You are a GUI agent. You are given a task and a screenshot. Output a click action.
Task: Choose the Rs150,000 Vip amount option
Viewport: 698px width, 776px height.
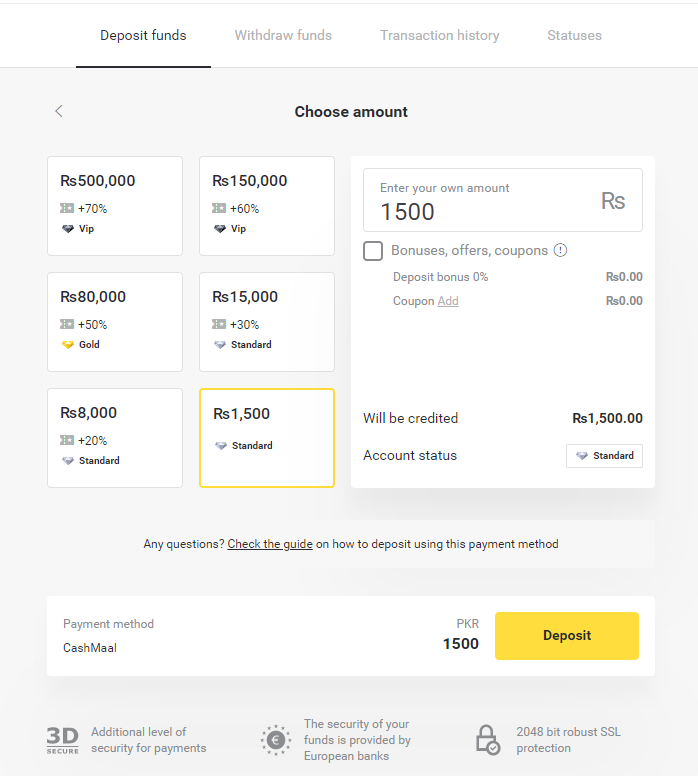tap(267, 206)
